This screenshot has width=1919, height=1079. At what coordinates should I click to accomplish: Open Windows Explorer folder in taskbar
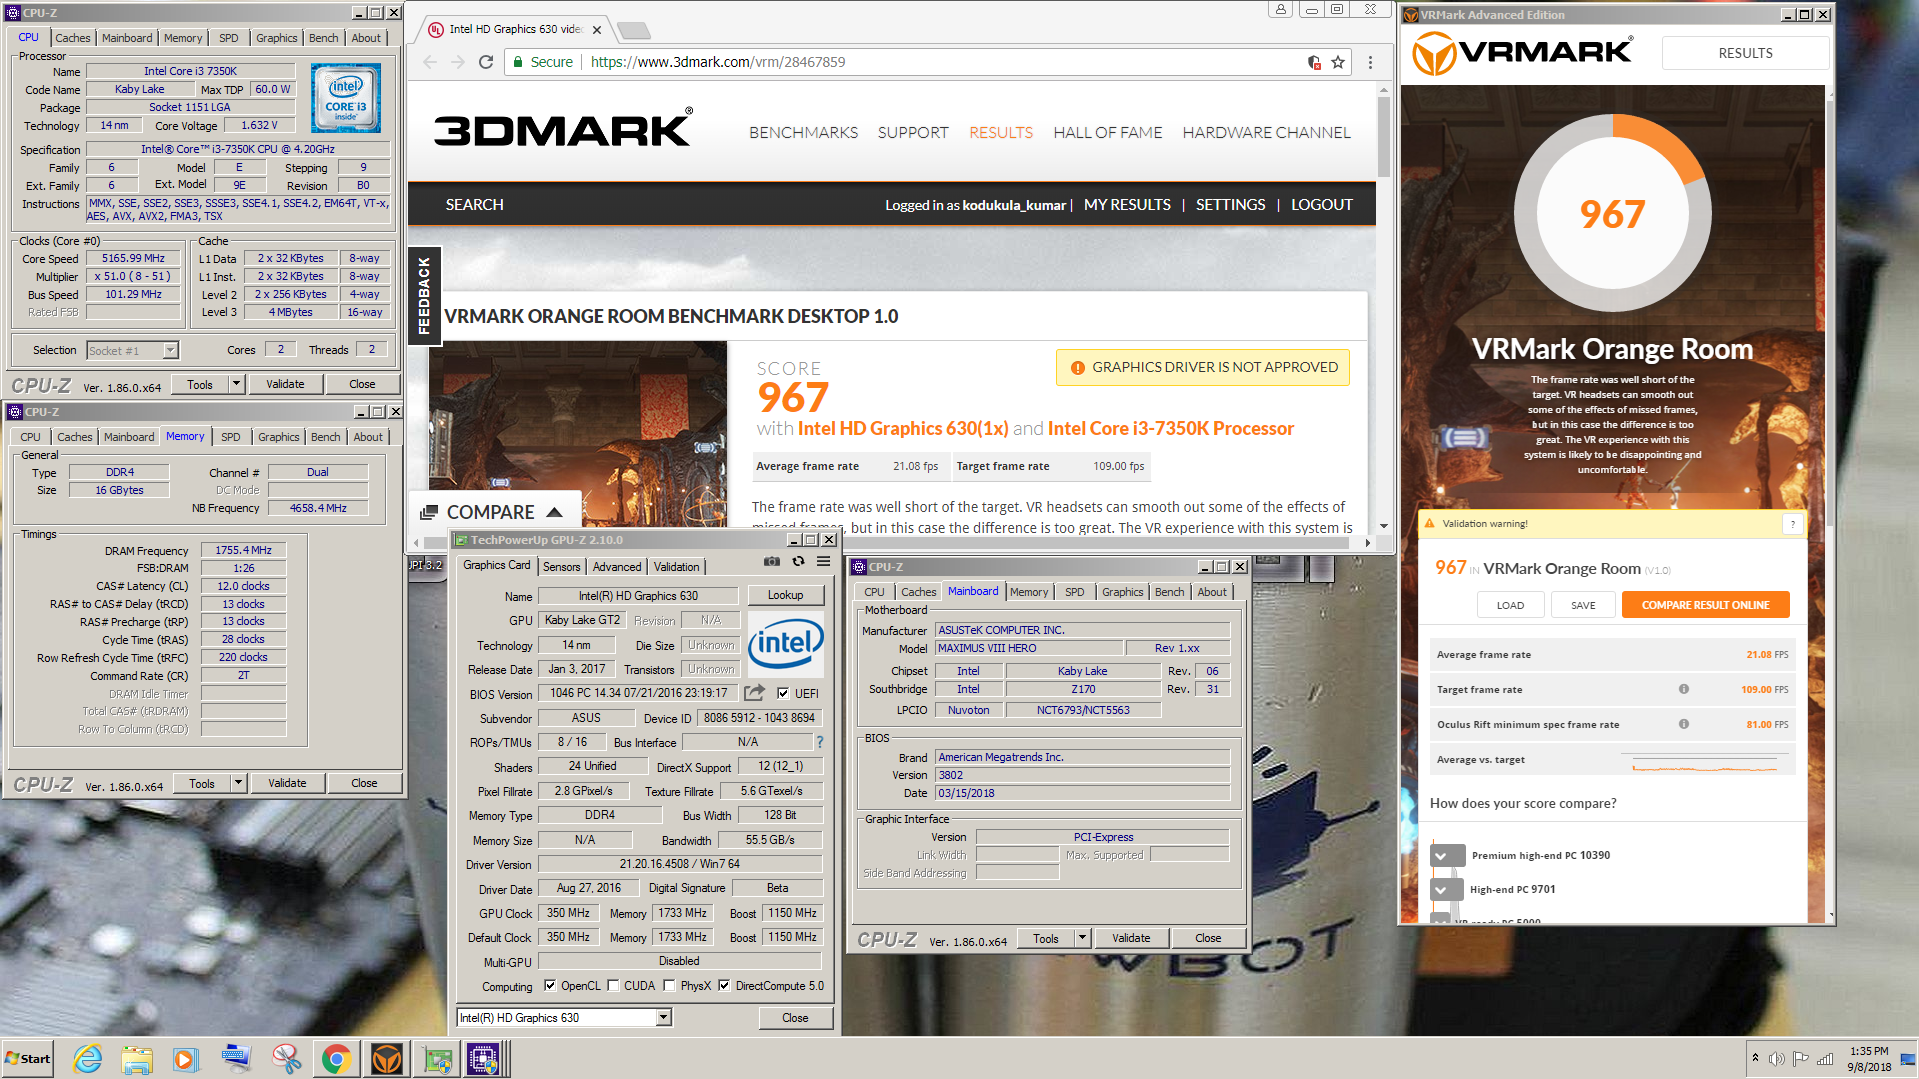tap(137, 1059)
